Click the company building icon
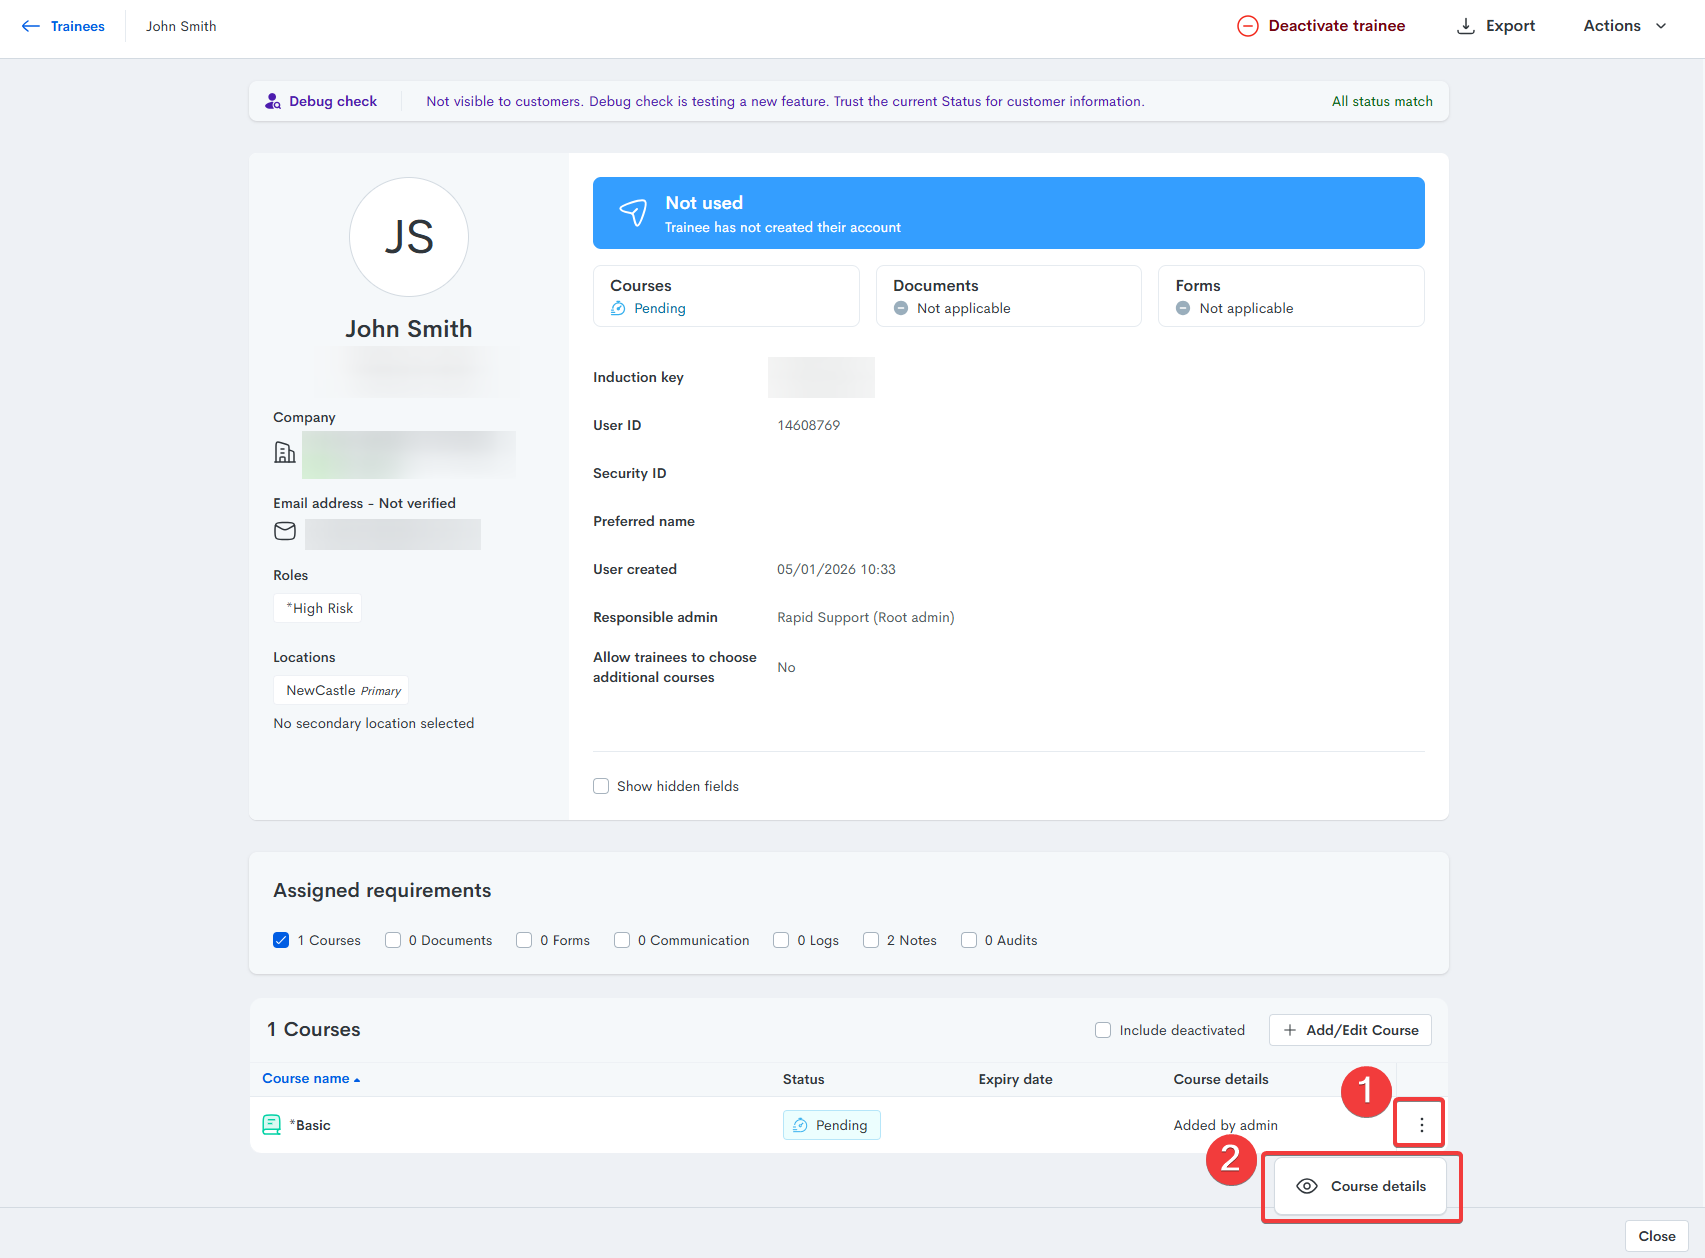The height and width of the screenshot is (1258, 1705). coord(285,453)
